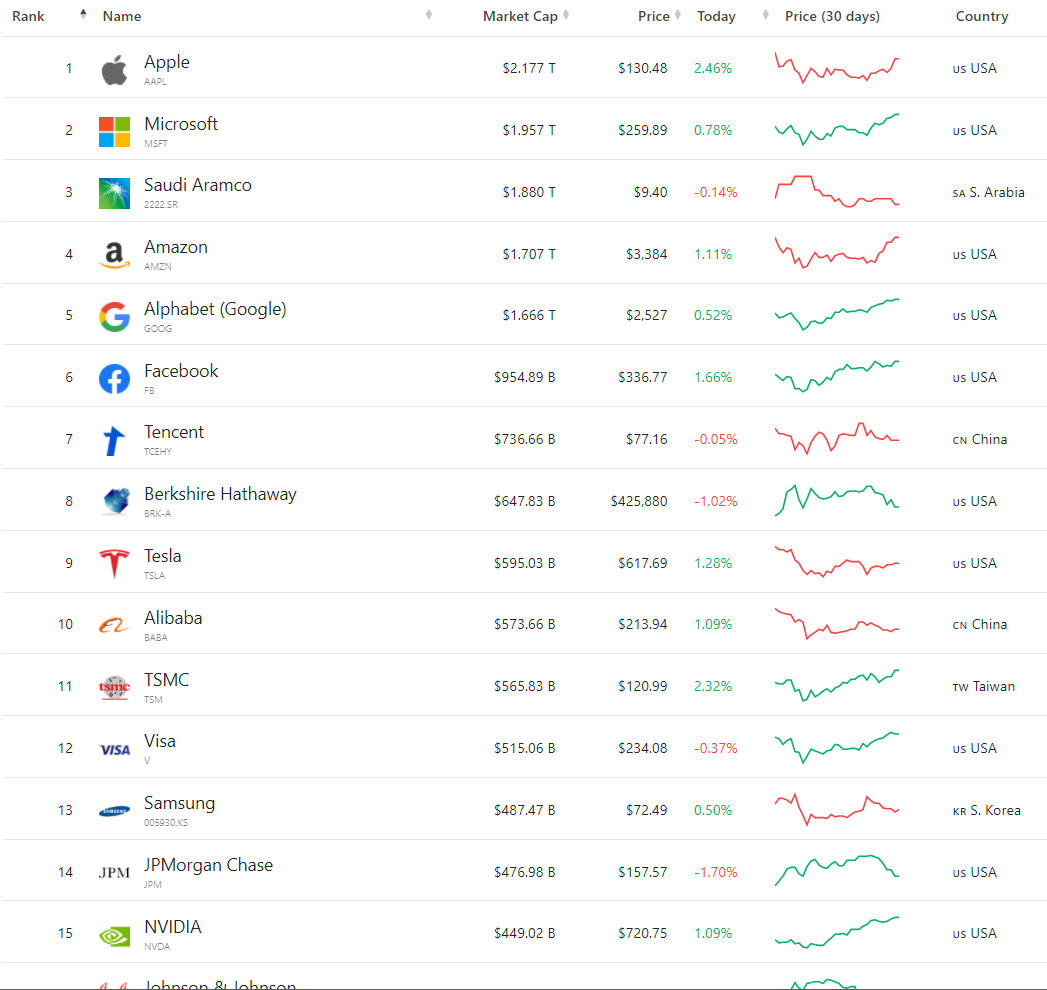1047x990 pixels.
Task: Click the Visa logo icon
Action: pos(114,750)
